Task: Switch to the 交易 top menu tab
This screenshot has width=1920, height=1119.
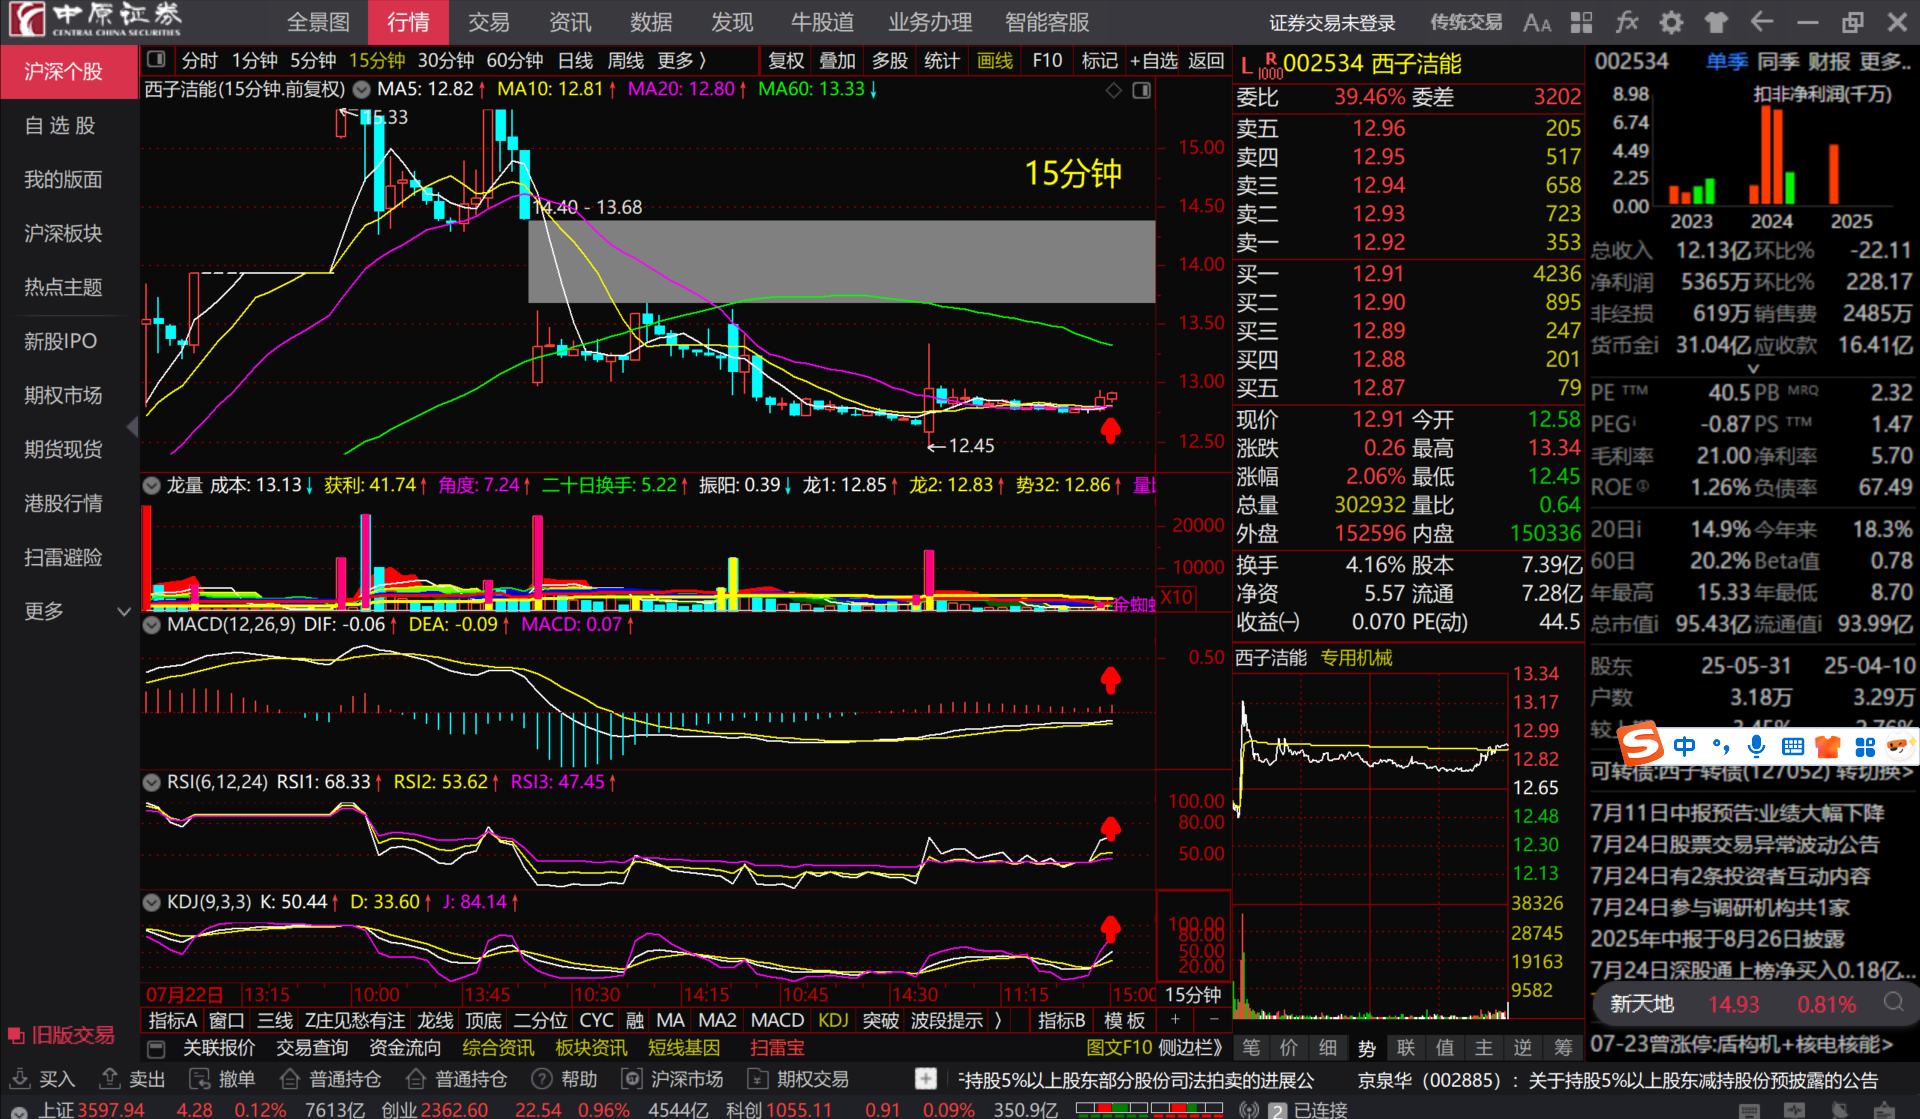Action: pos(489,22)
